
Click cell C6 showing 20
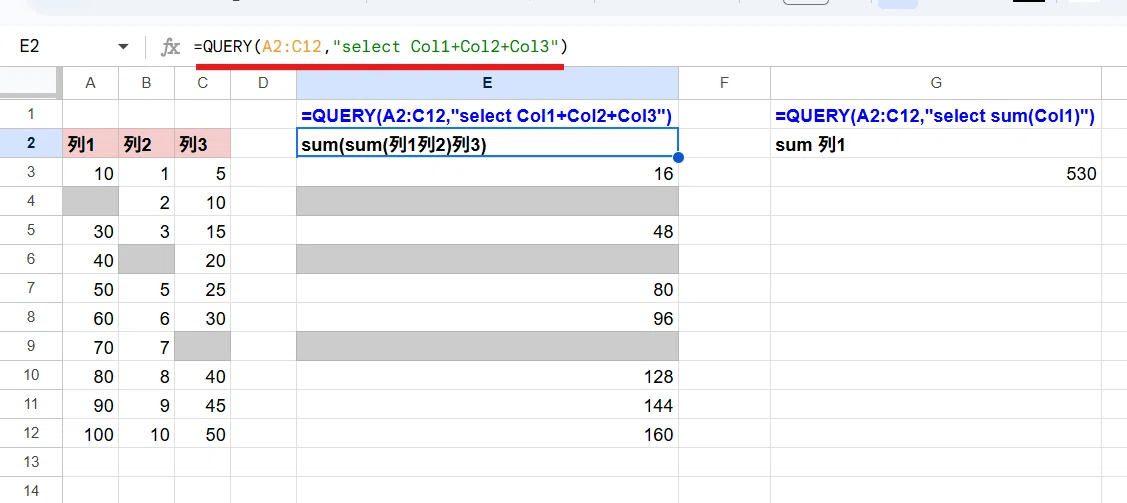coord(203,260)
